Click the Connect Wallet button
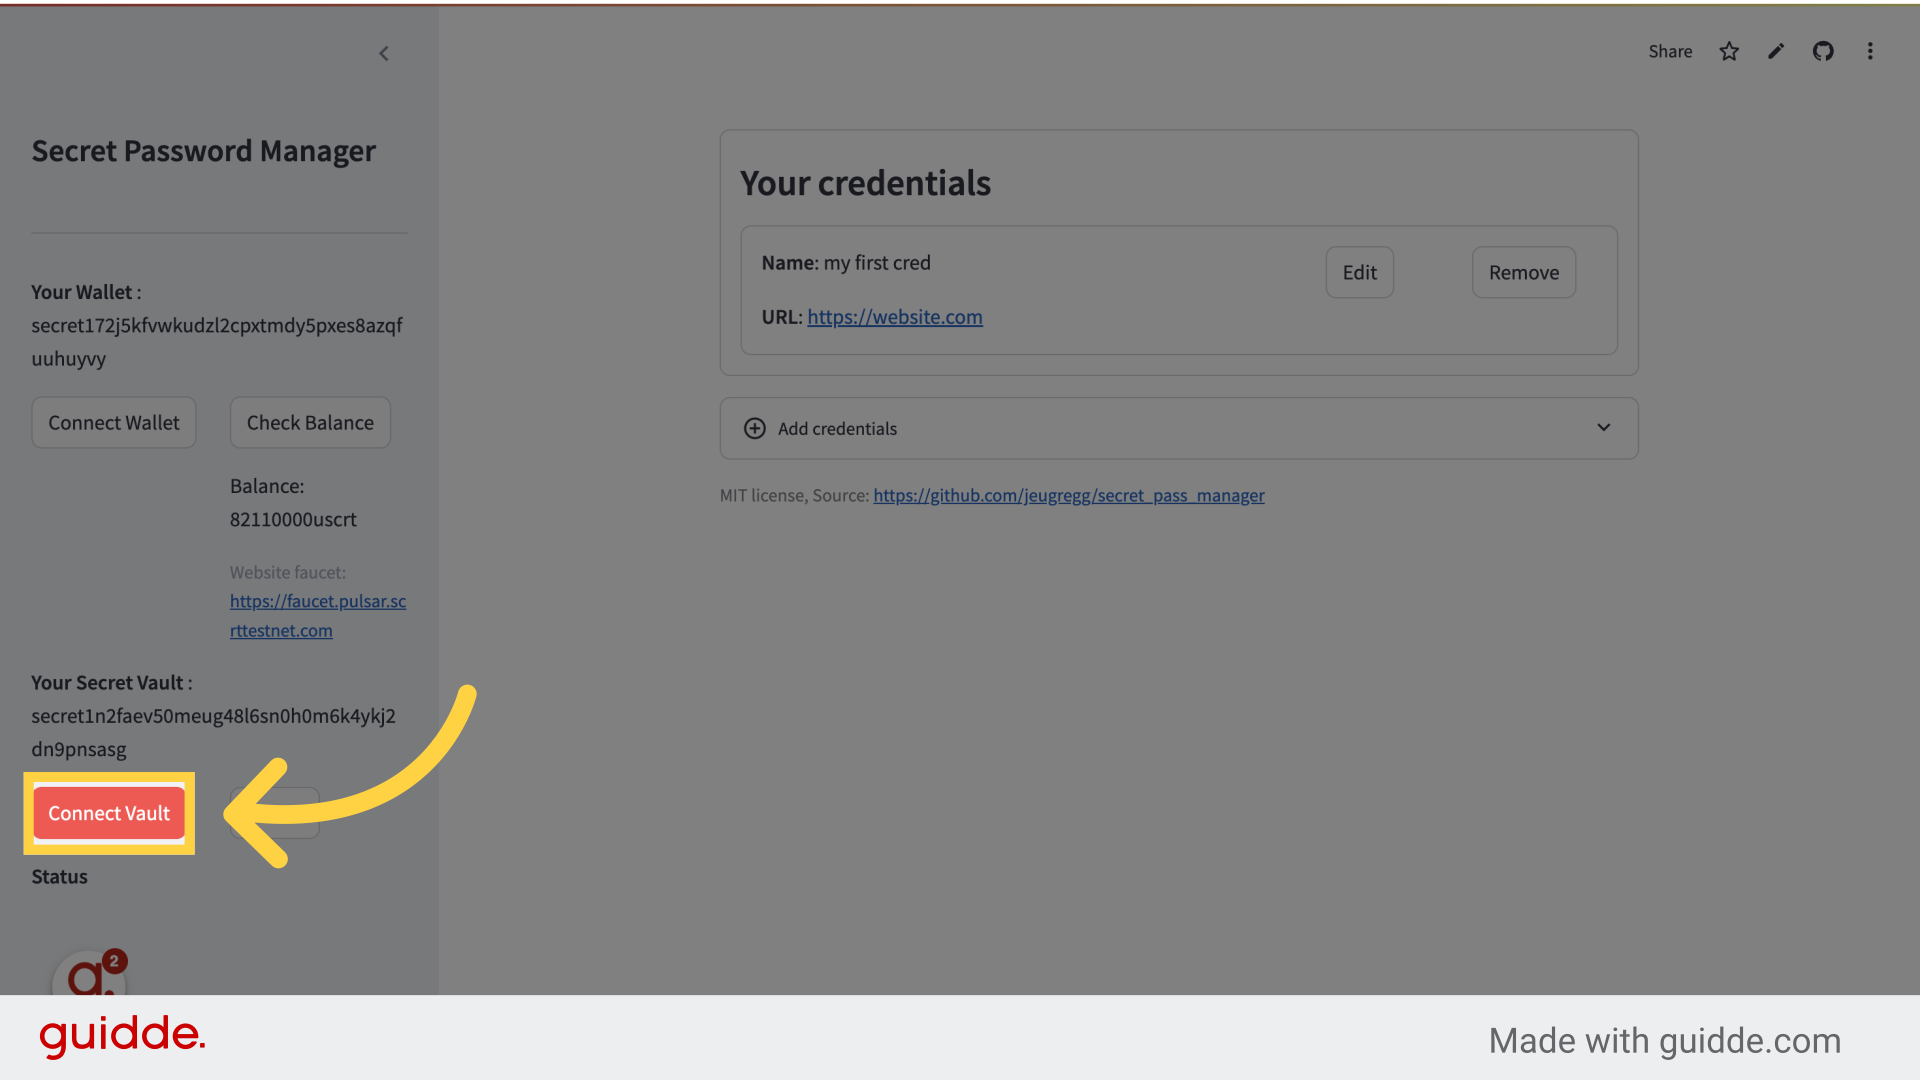The height and width of the screenshot is (1080, 1920). [x=113, y=422]
